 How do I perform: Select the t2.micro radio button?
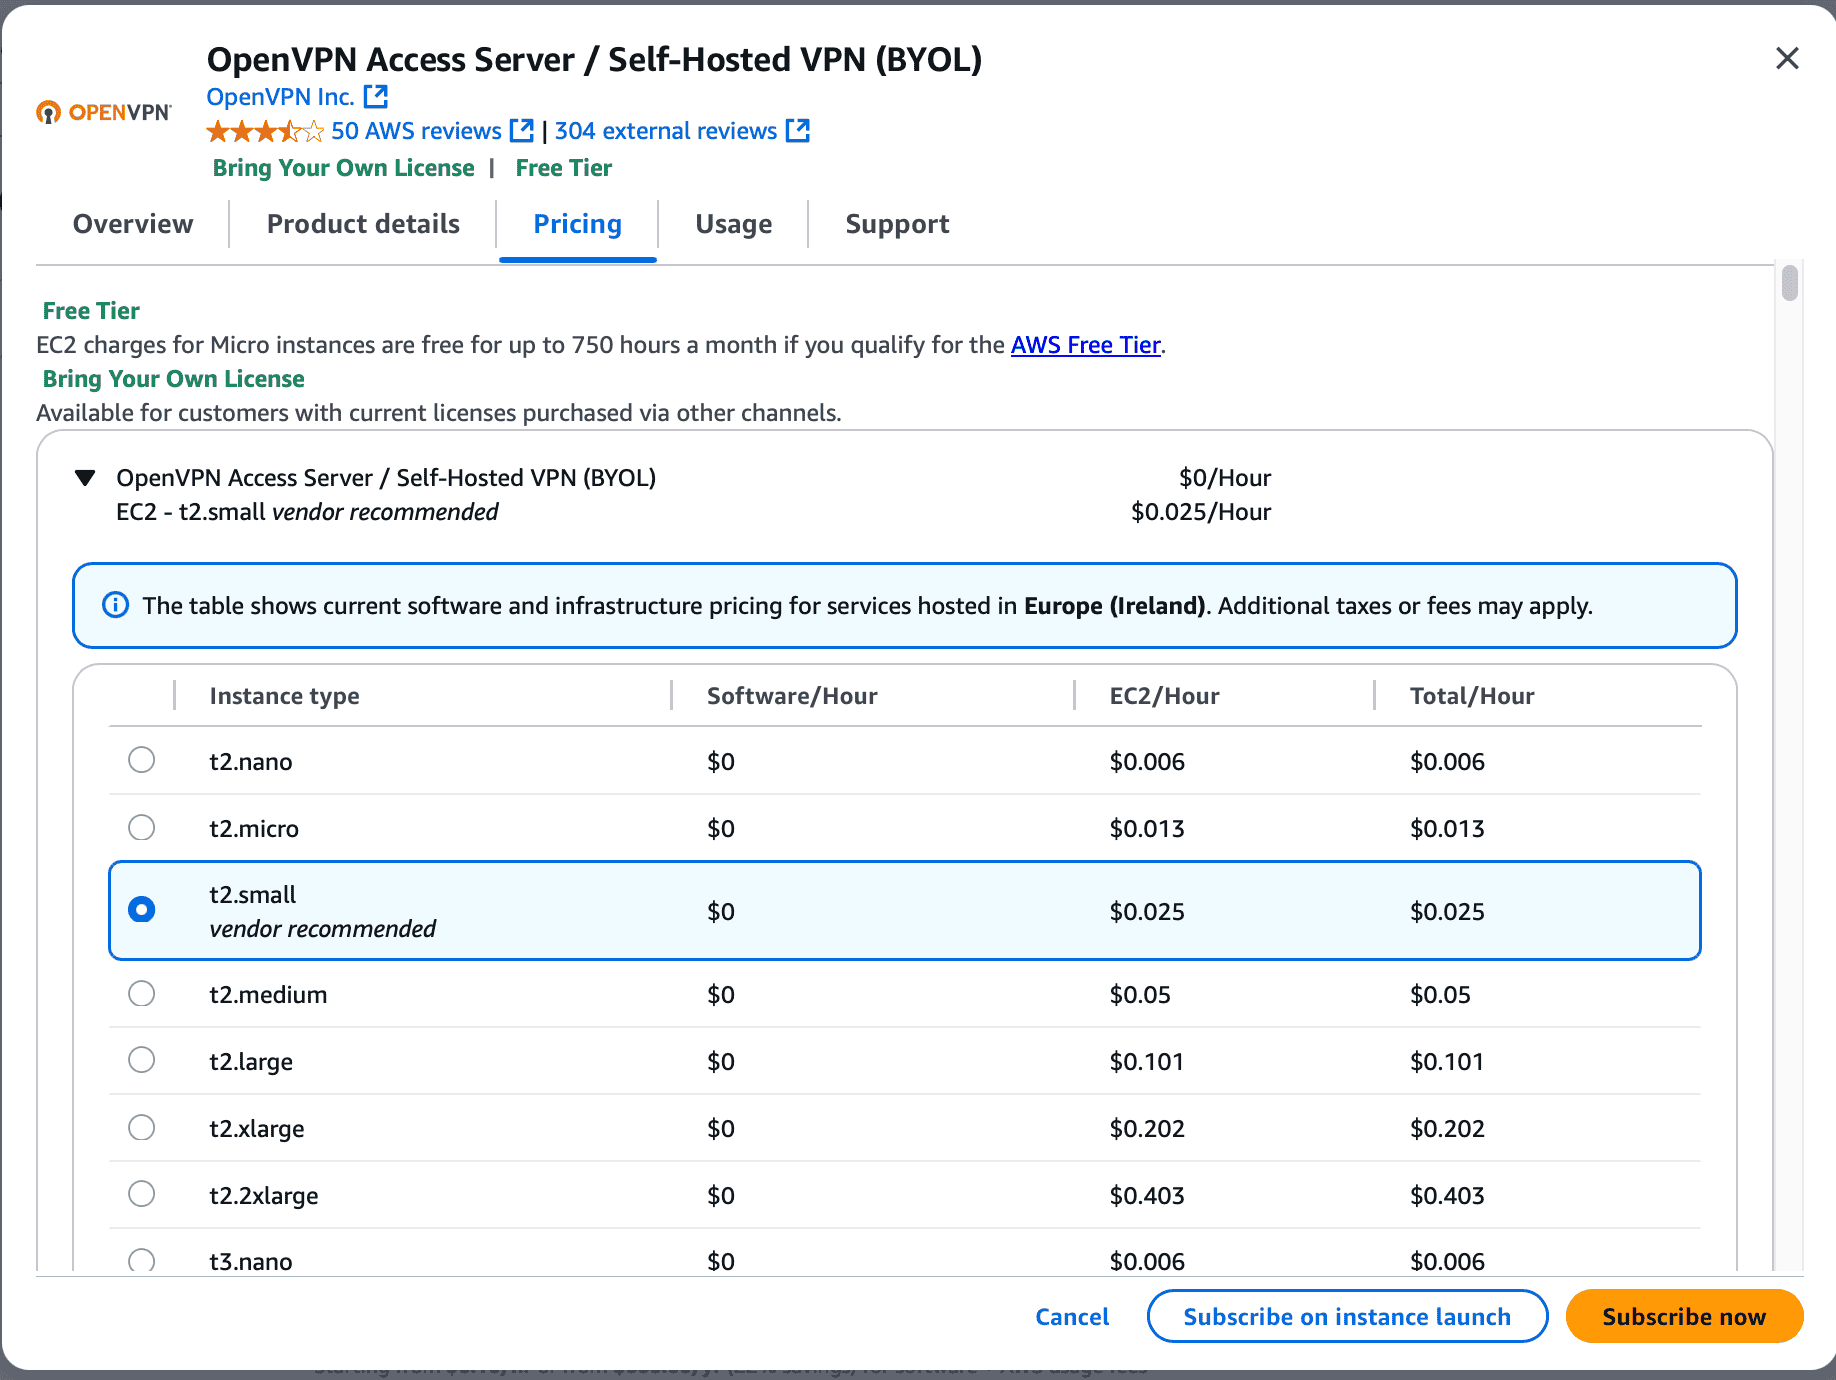142,828
